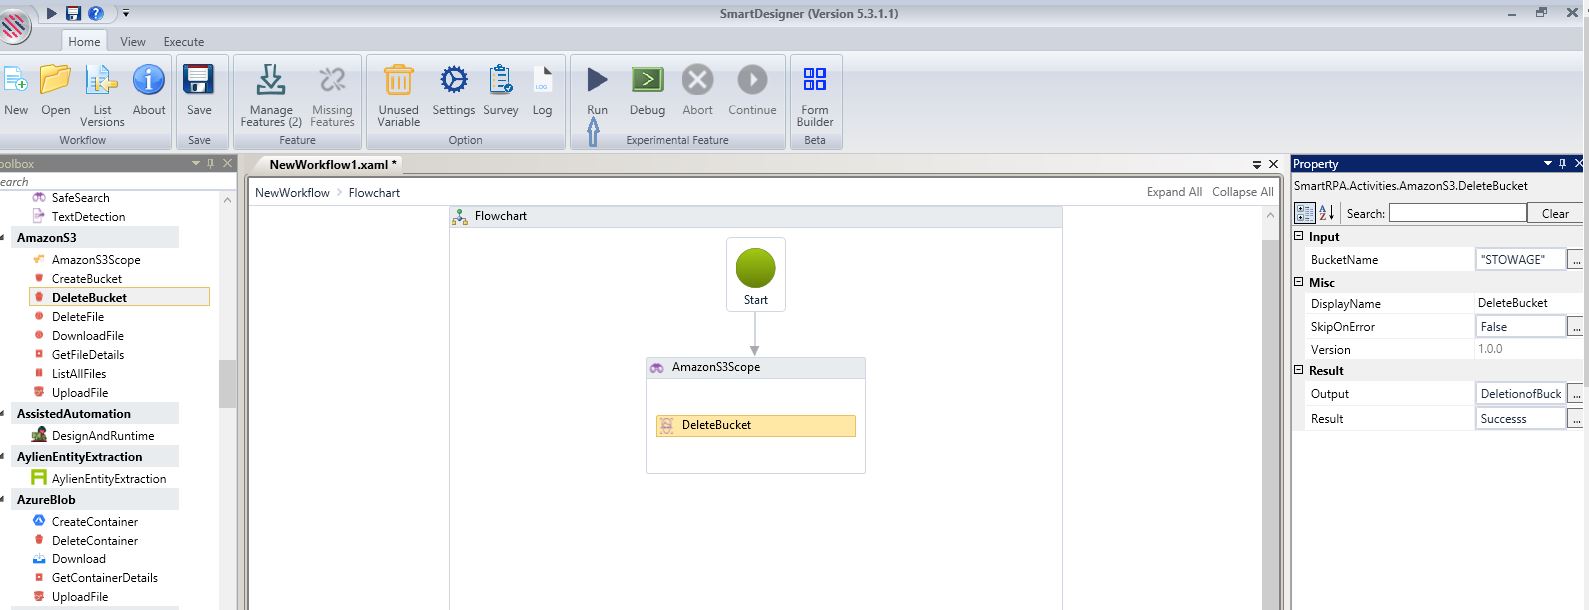Open the Execute ribbon tab
This screenshot has width=1589, height=610.
183,42
